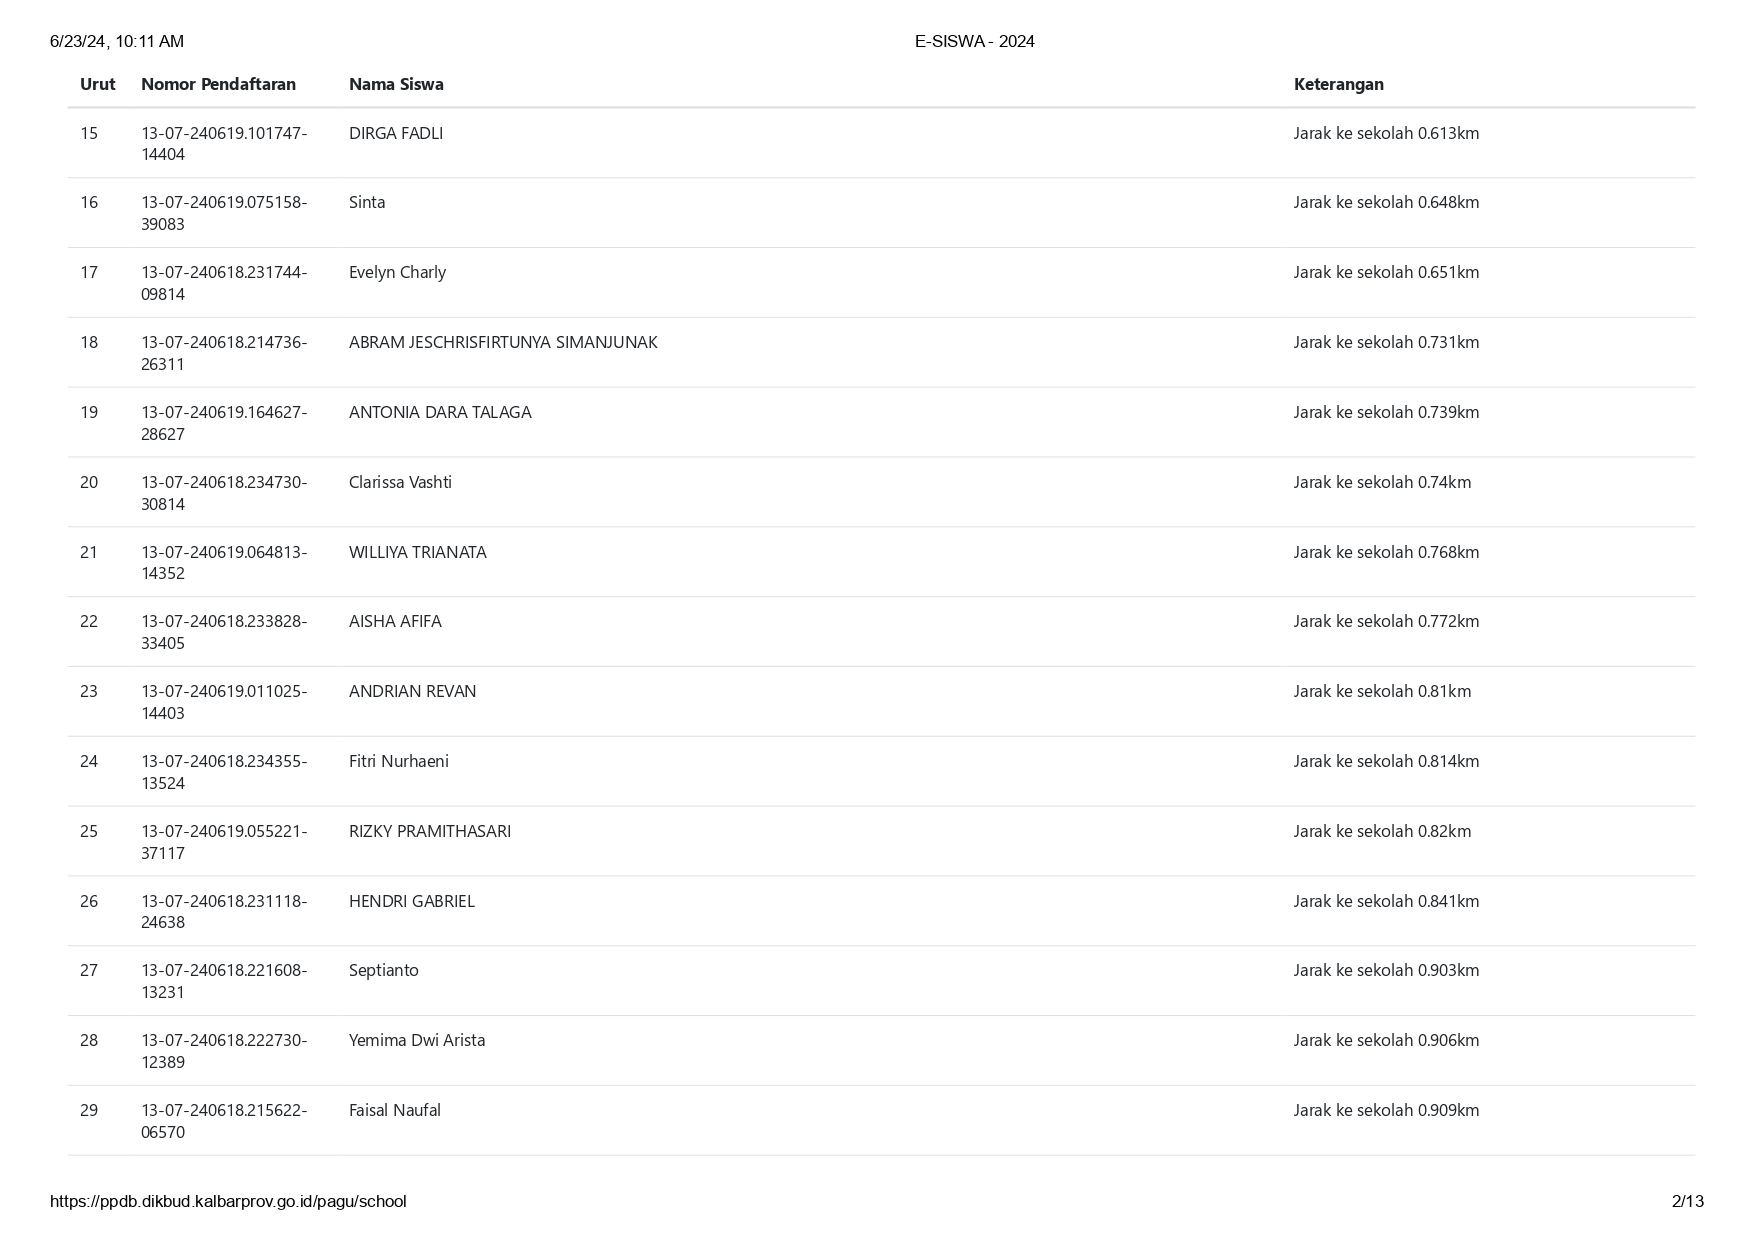The width and height of the screenshot is (1754, 1240).
Task: Click the 6/23/24, 10:11 AM timestamp
Action: click(117, 41)
